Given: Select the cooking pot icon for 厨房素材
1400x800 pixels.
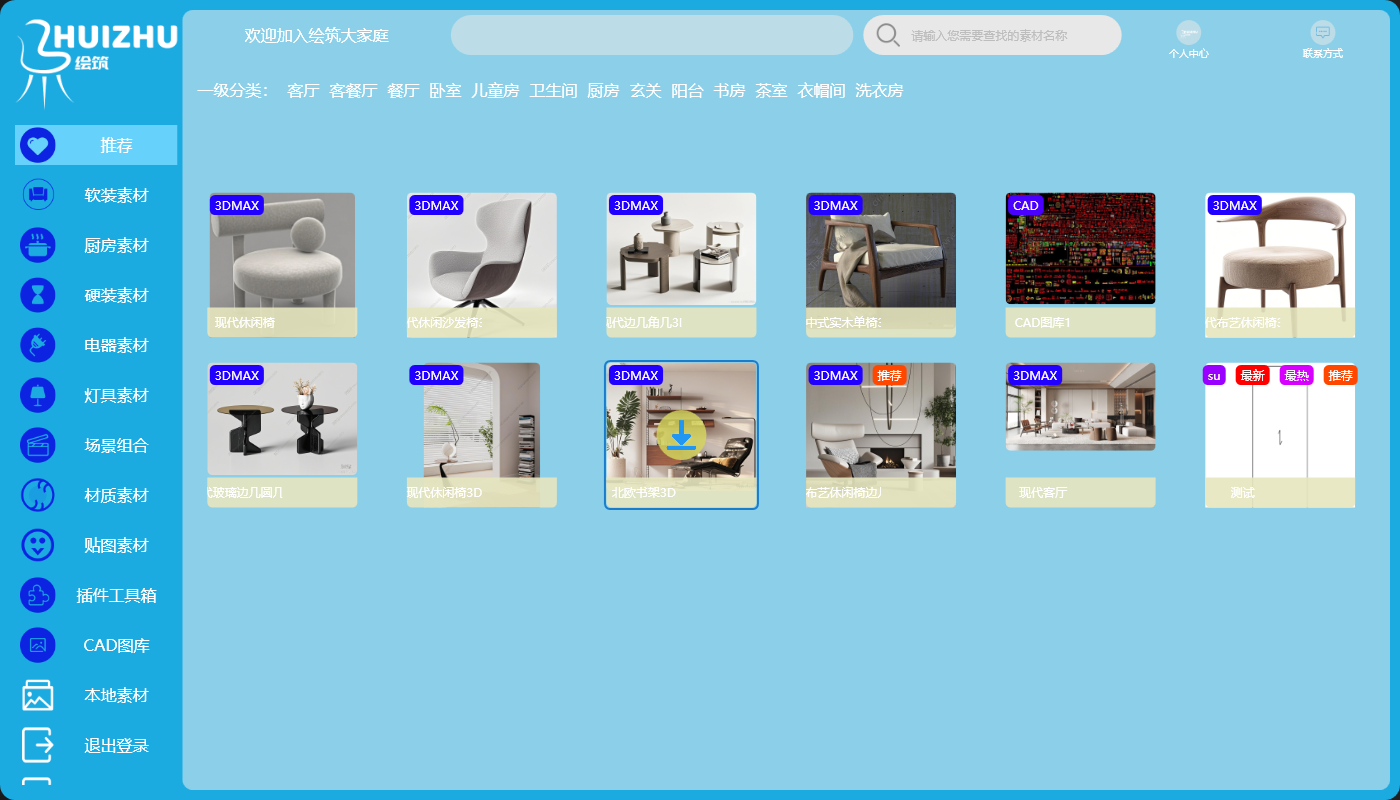Looking at the screenshot, I should pyautogui.click(x=38, y=245).
